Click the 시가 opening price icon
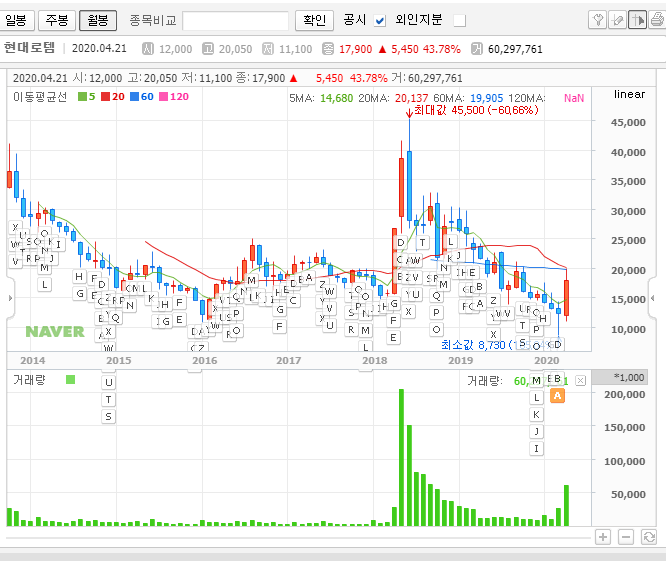The width and height of the screenshot is (666, 561). coord(148,49)
